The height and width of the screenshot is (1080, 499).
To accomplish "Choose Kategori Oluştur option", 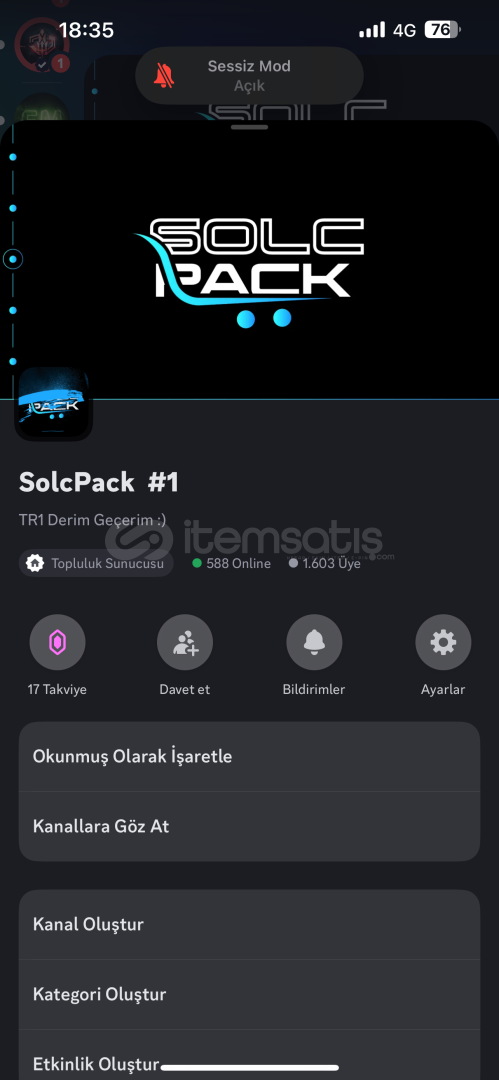I will [x=250, y=995].
